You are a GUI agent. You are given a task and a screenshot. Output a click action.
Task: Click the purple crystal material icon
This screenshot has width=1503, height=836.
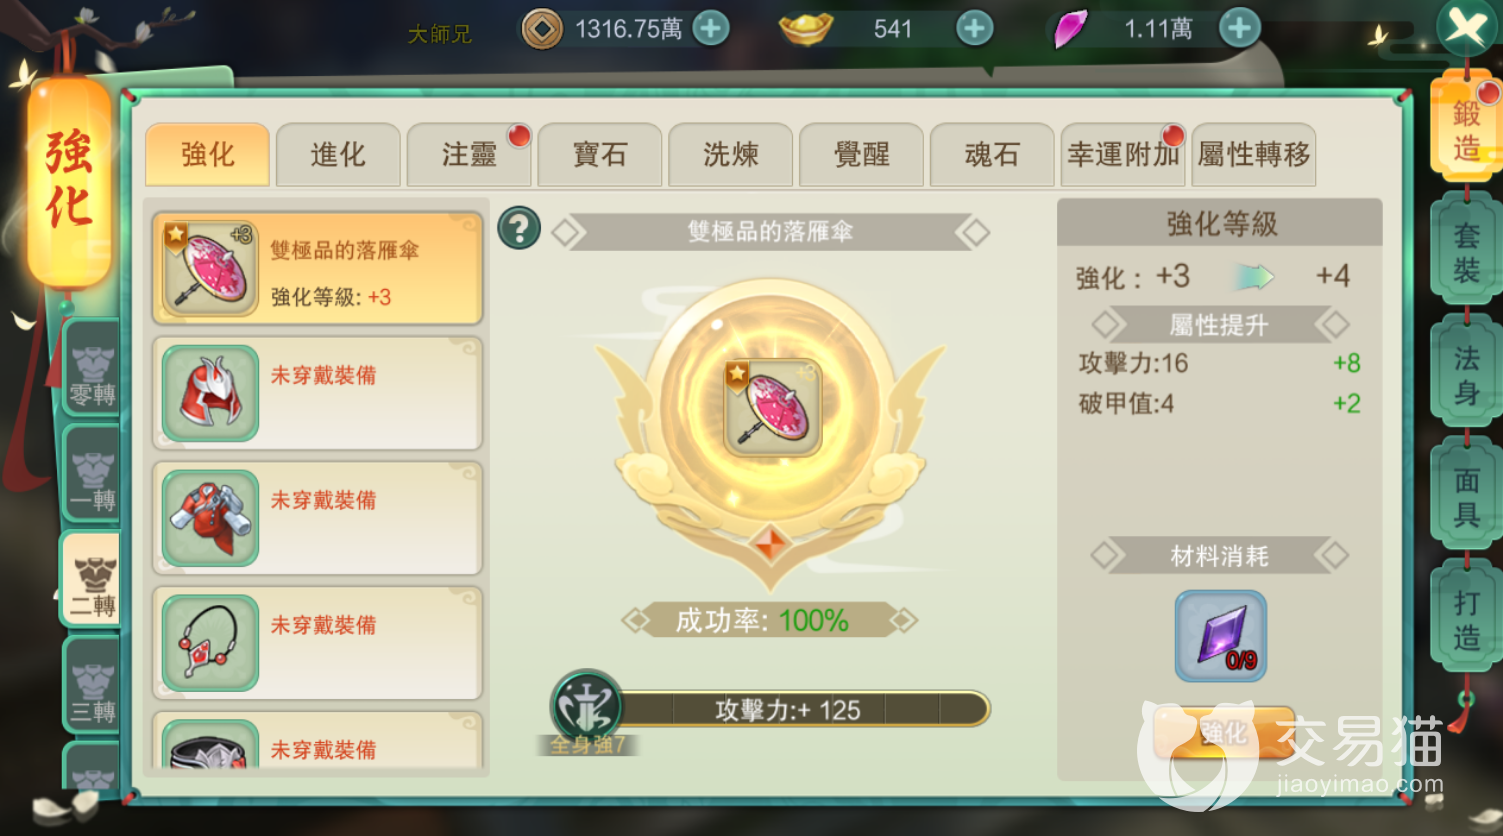(1220, 636)
